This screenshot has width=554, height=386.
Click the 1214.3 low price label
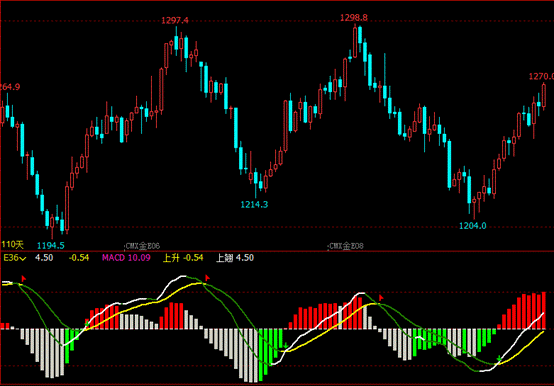pos(254,204)
